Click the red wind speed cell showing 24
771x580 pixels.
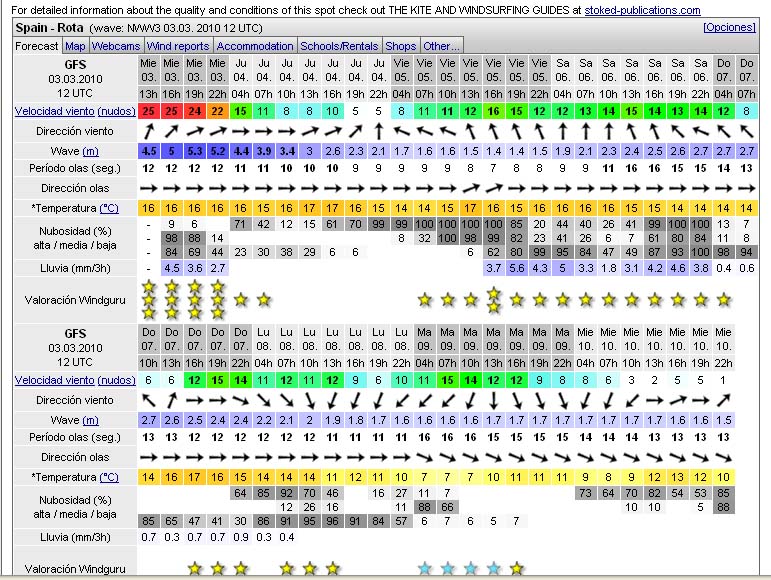tap(195, 111)
